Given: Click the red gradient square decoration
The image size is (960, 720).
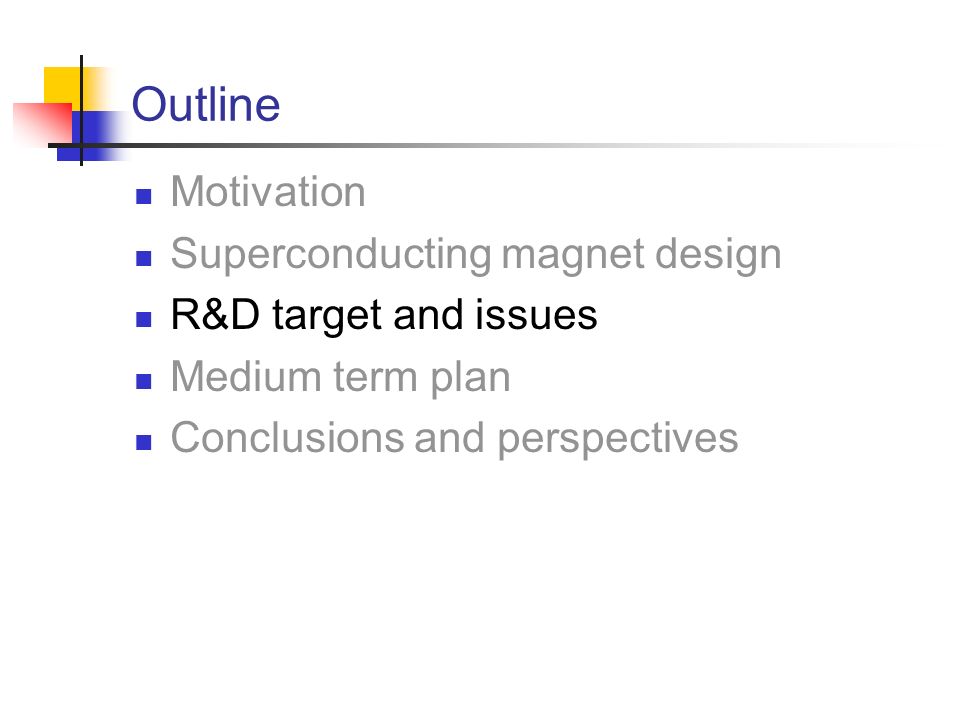Looking at the screenshot, I should [x=42, y=124].
